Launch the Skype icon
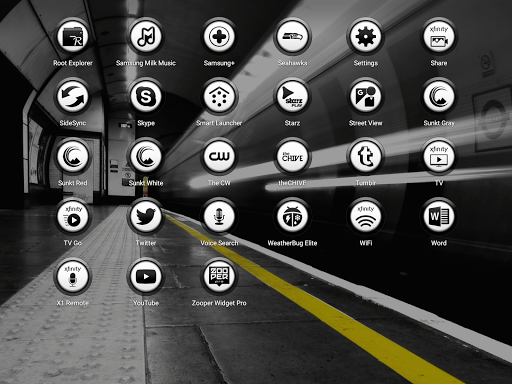 point(146,97)
